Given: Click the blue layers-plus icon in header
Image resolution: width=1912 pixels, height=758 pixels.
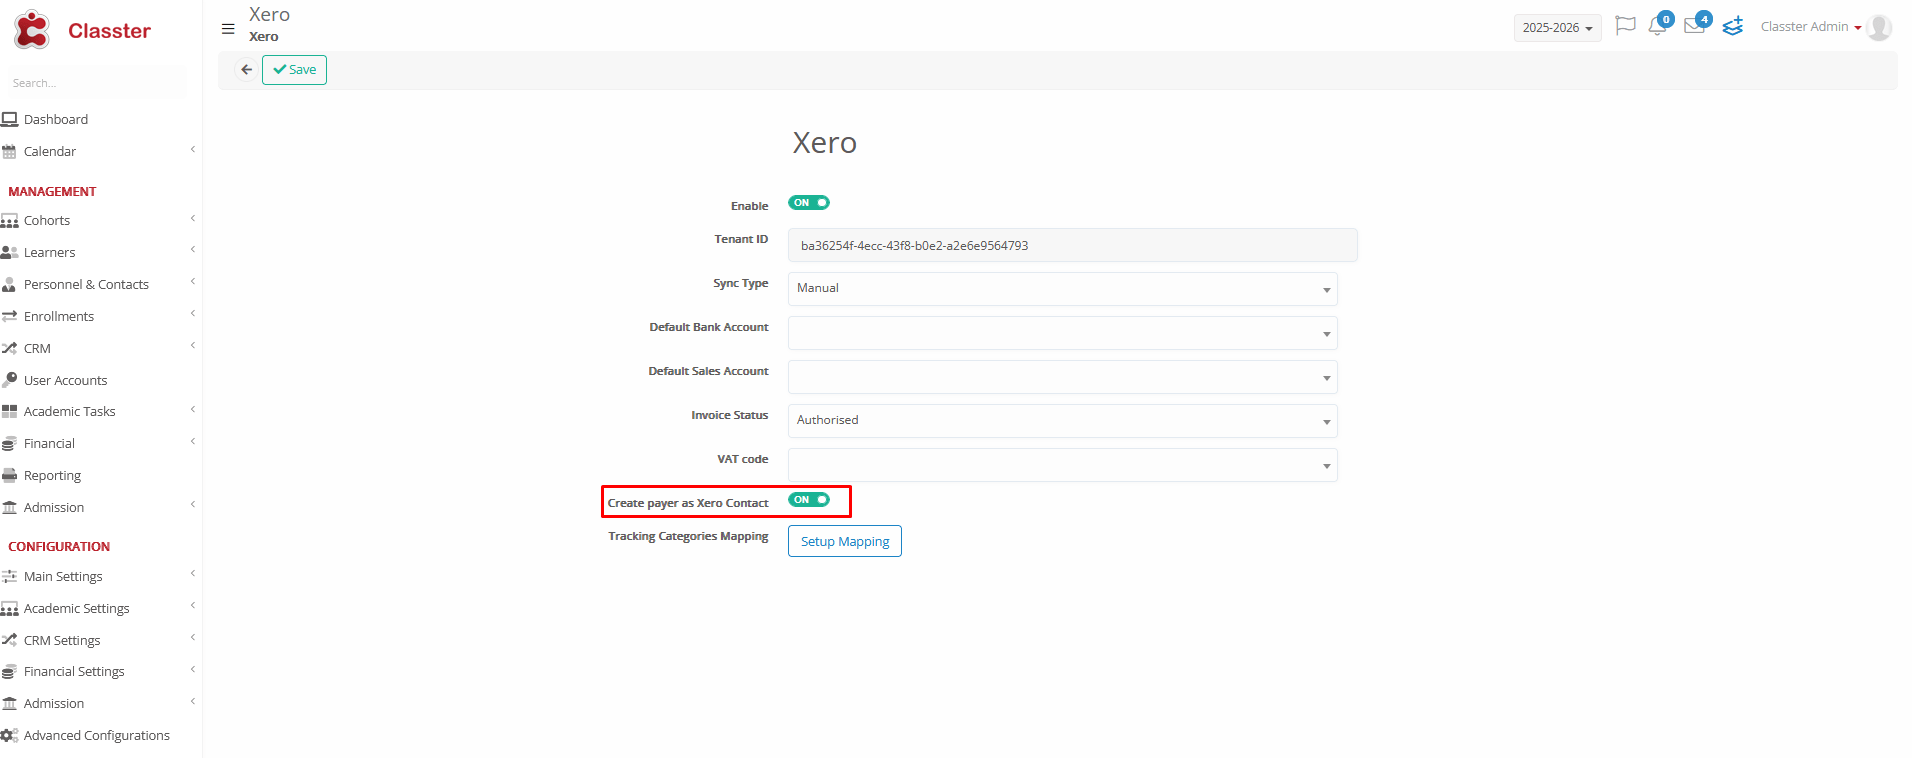Looking at the screenshot, I should coord(1733,26).
